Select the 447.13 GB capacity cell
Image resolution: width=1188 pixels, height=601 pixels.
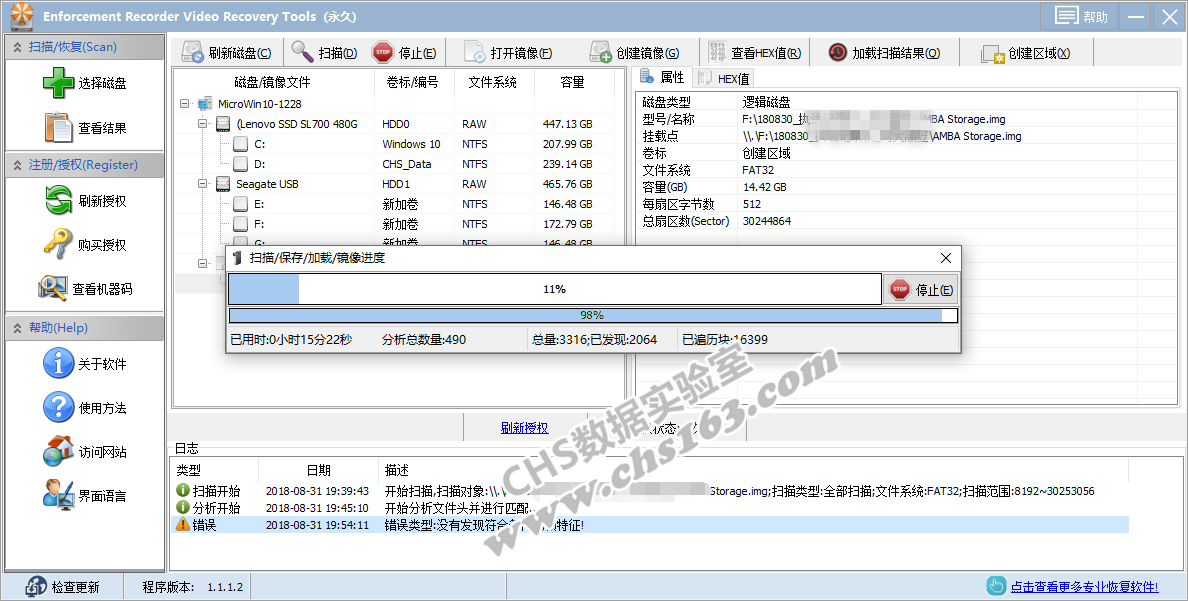[x=567, y=124]
